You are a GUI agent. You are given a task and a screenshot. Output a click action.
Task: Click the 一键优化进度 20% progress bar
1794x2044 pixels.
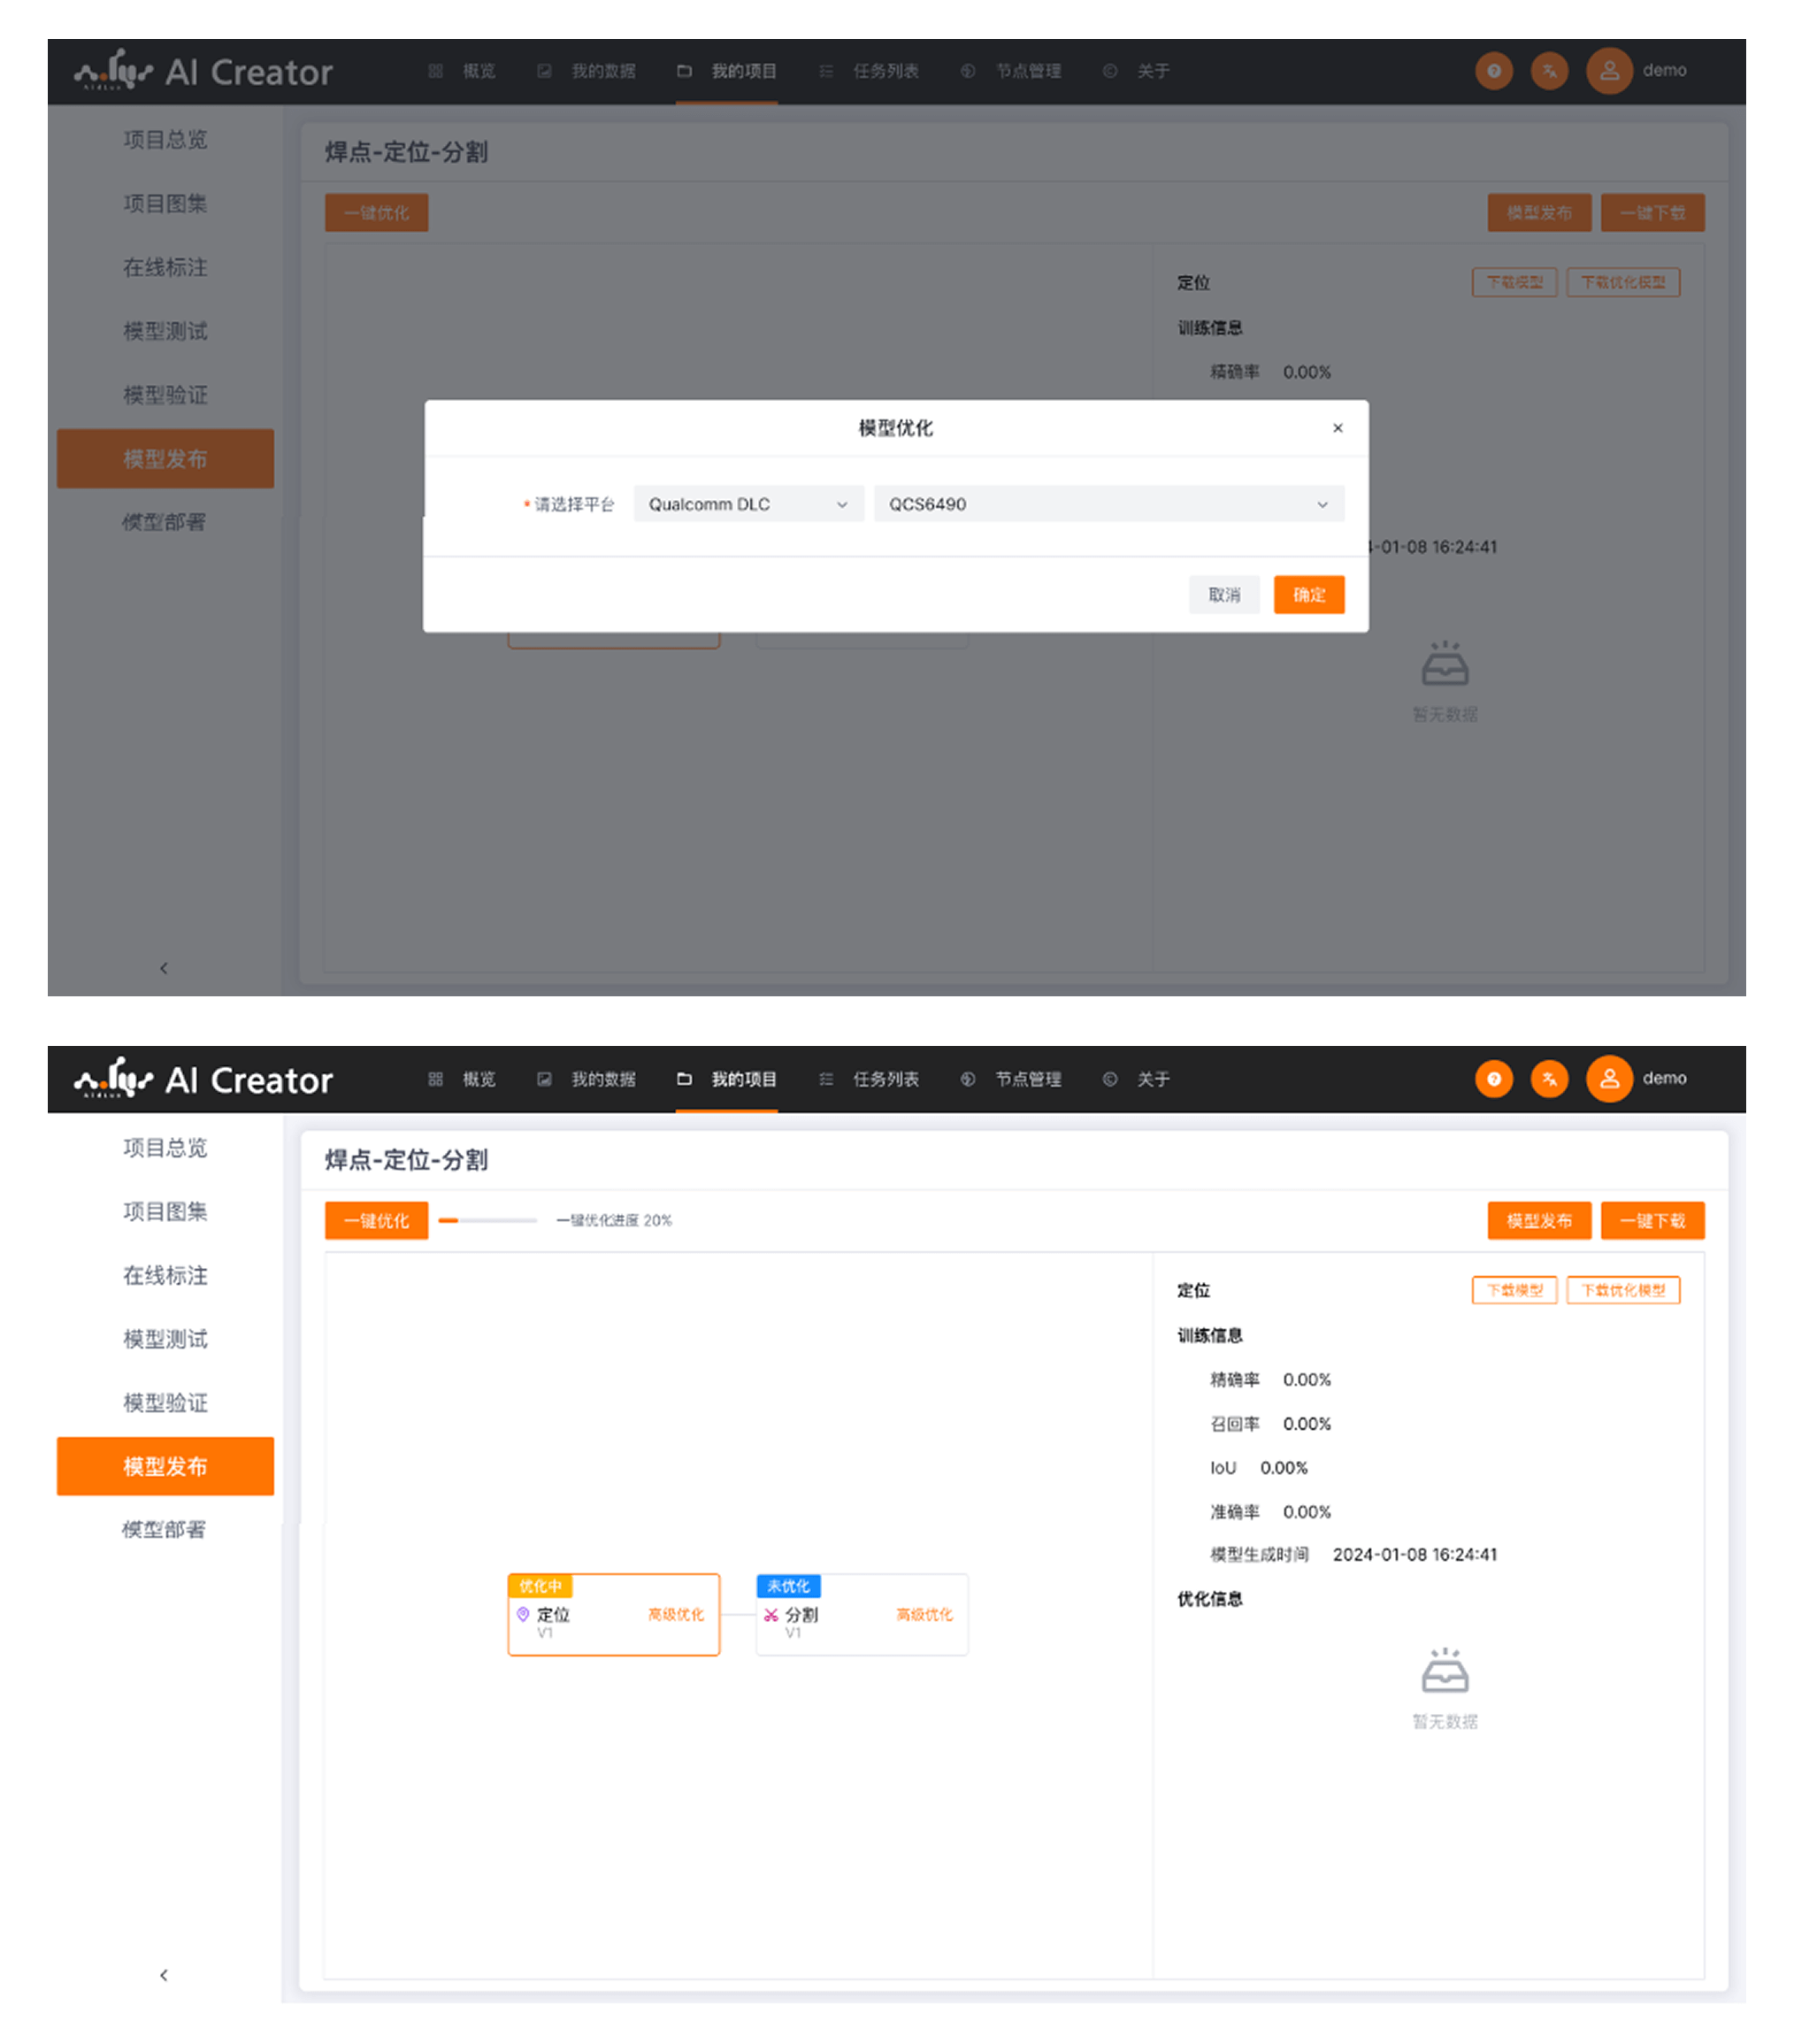coord(487,1220)
